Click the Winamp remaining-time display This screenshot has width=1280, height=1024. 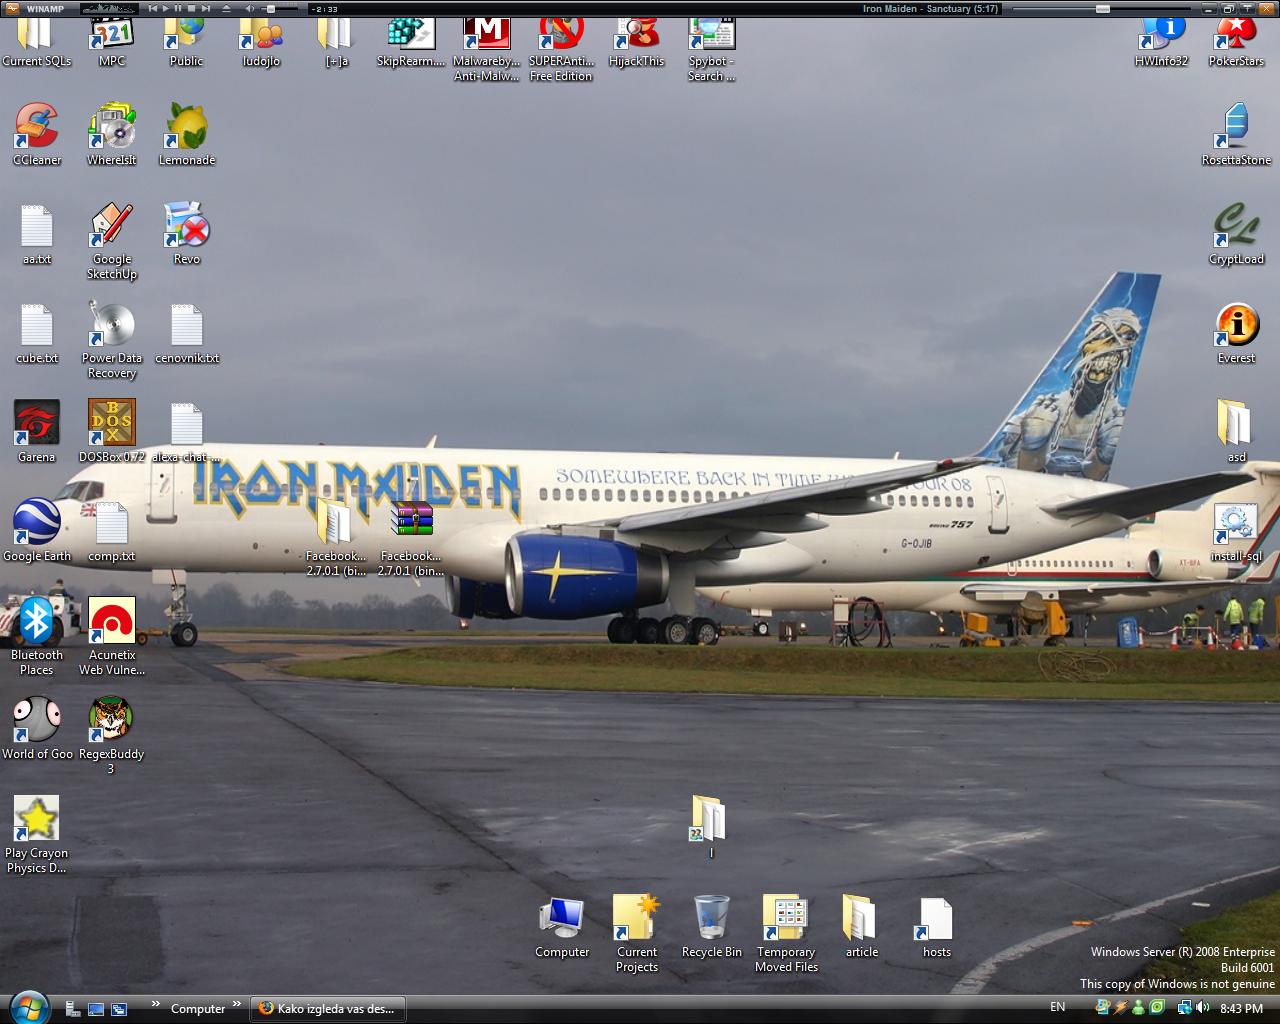[324, 9]
